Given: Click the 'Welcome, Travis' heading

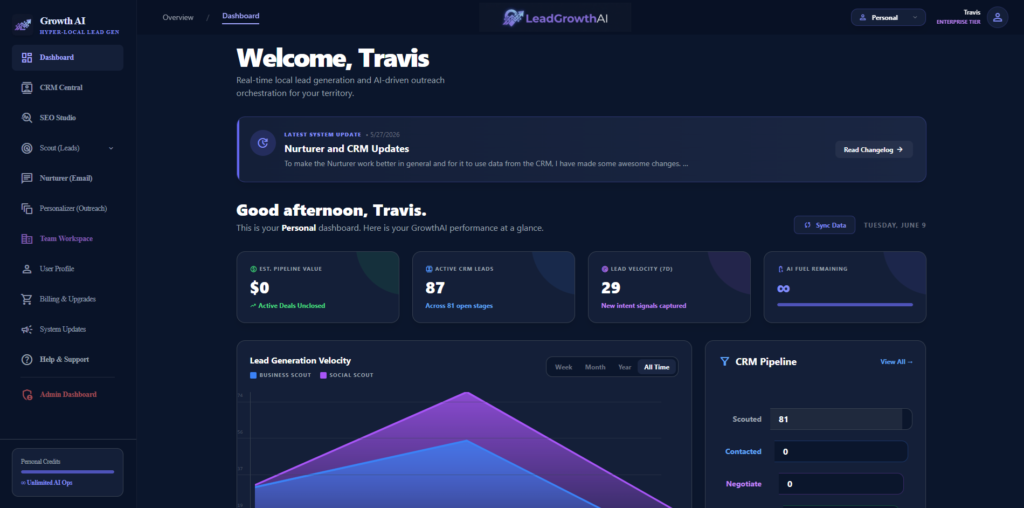Looking at the screenshot, I should (x=332, y=59).
